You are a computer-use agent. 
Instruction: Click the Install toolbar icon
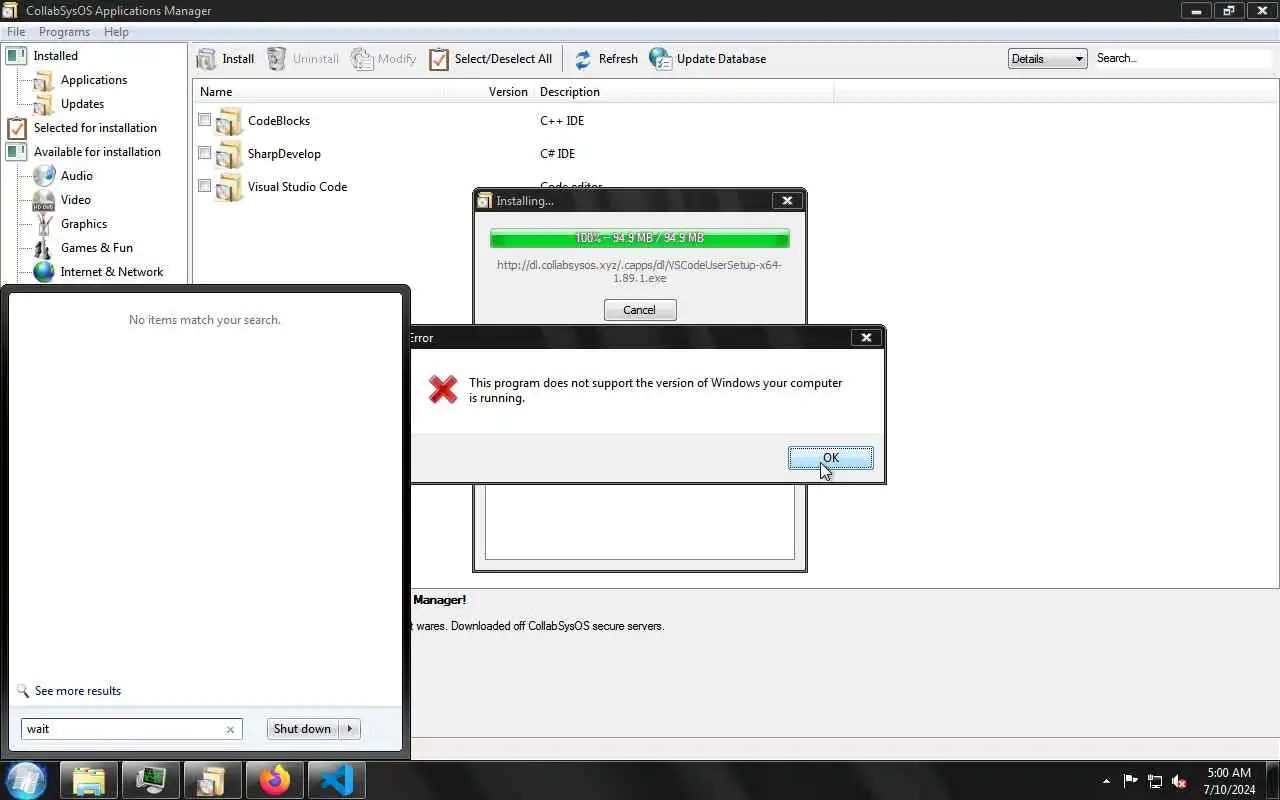(207, 59)
